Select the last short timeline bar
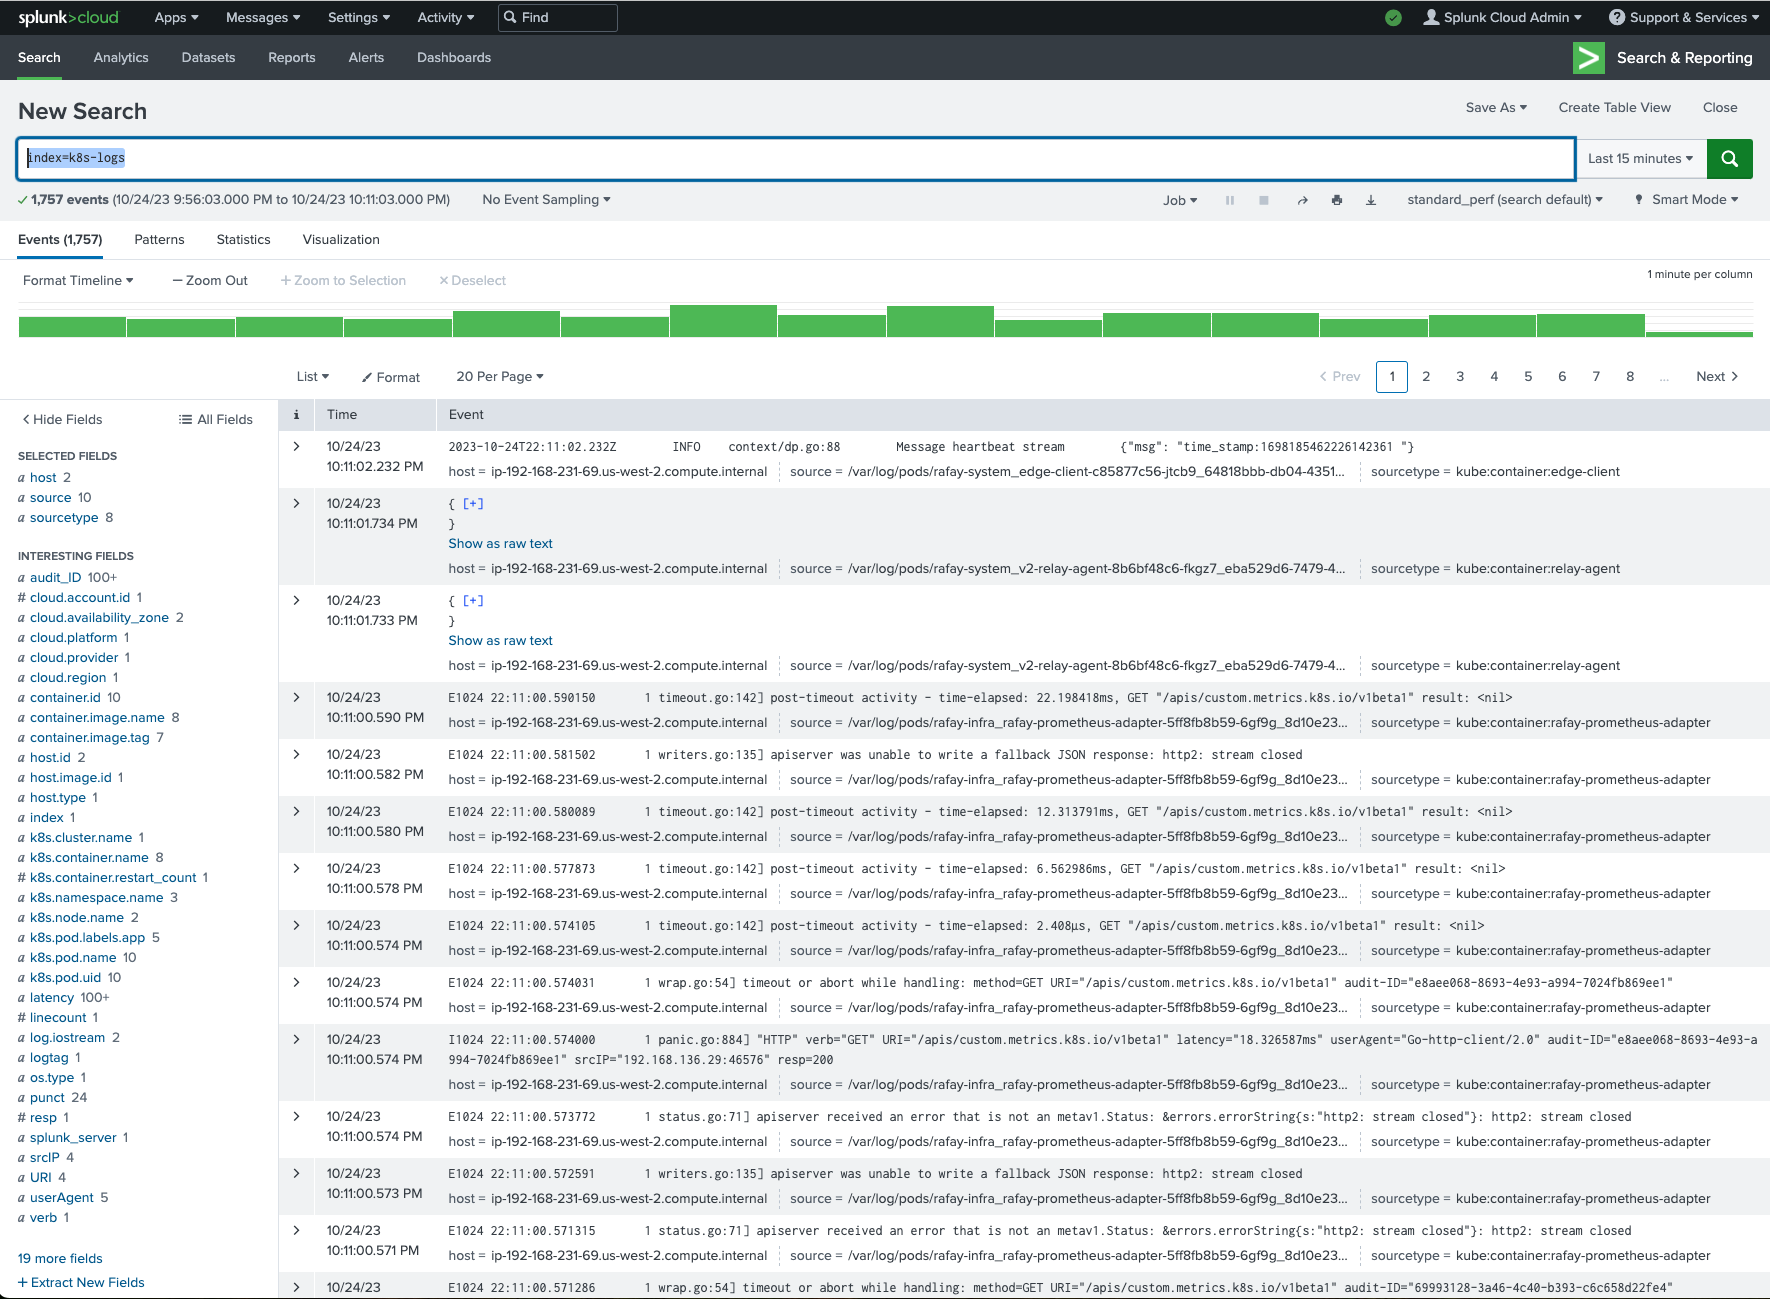1770x1299 pixels. point(1699,334)
